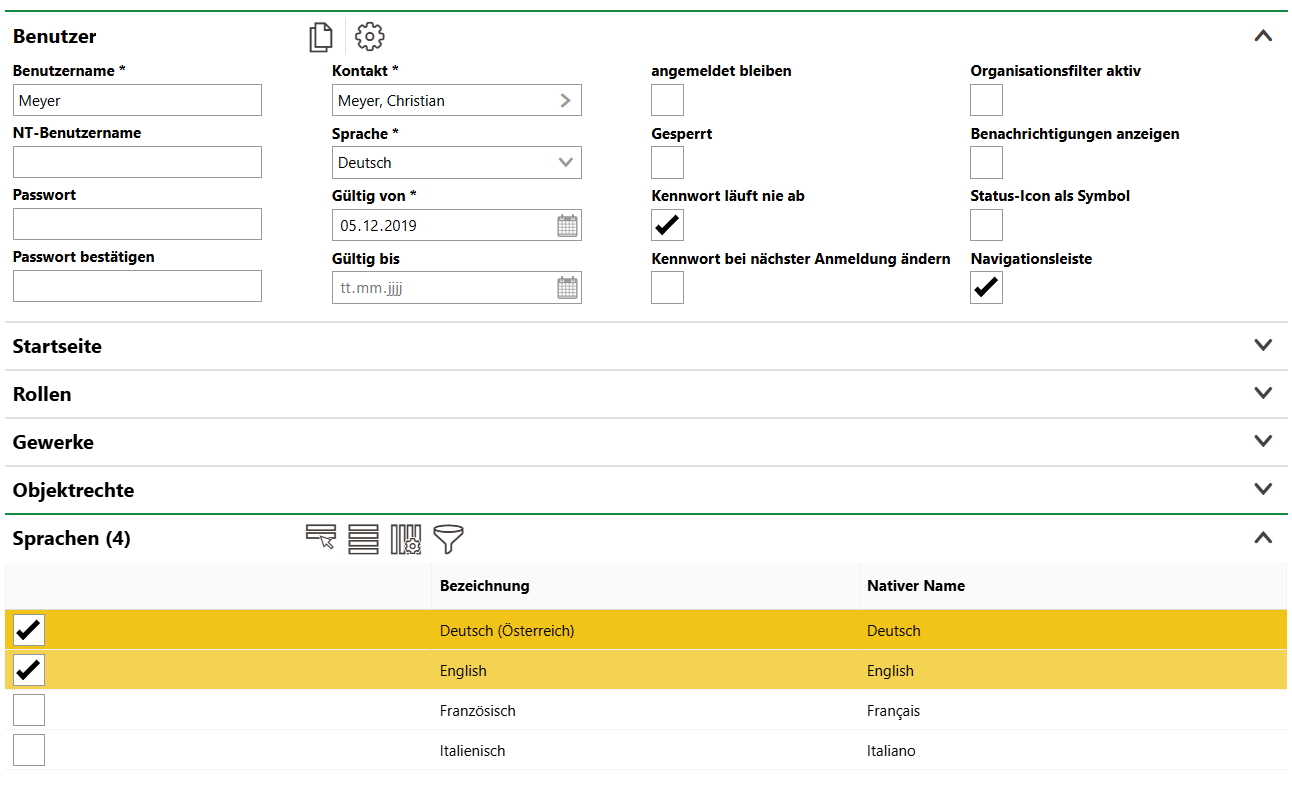Uncheck the English language row checkbox

(x=29, y=670)
